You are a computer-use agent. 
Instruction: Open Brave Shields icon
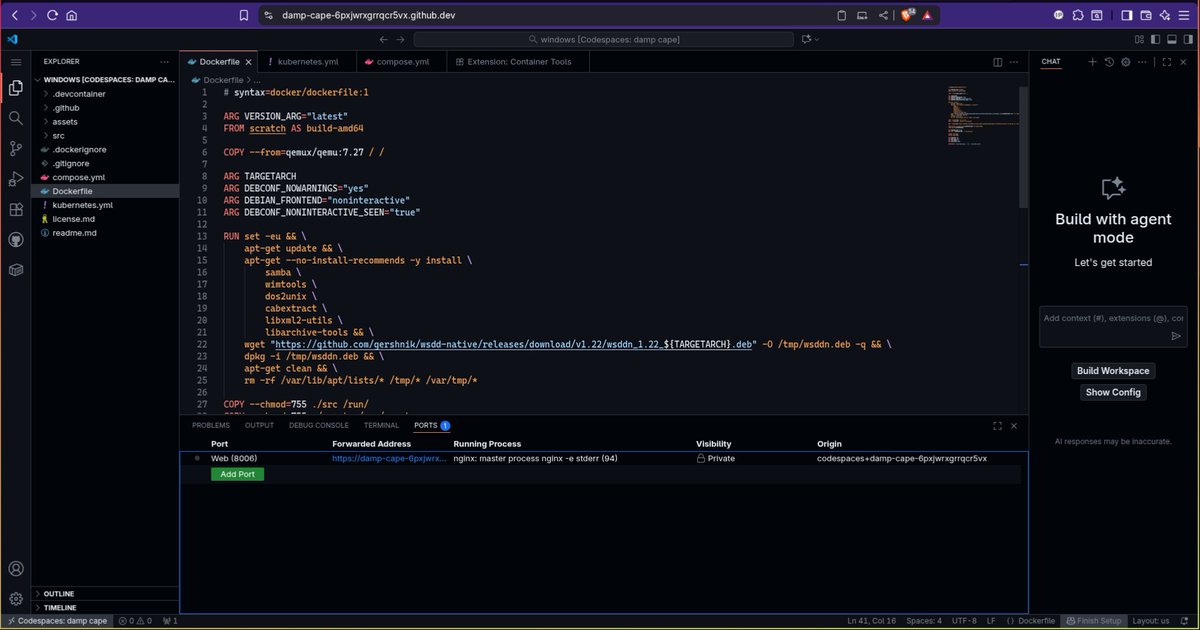click(908, 15)
